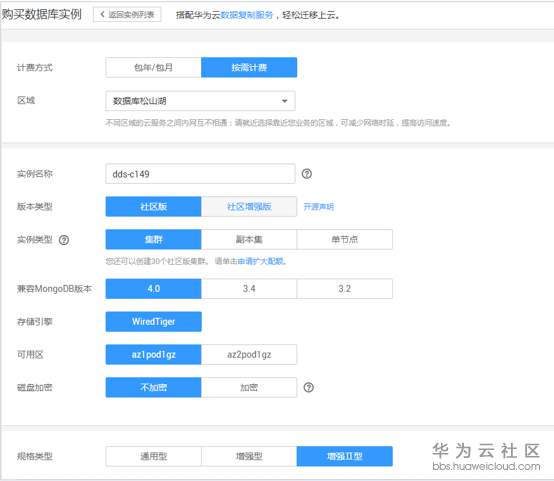Select 单节点 instance type
554x481 pixels.
point(344,240)
